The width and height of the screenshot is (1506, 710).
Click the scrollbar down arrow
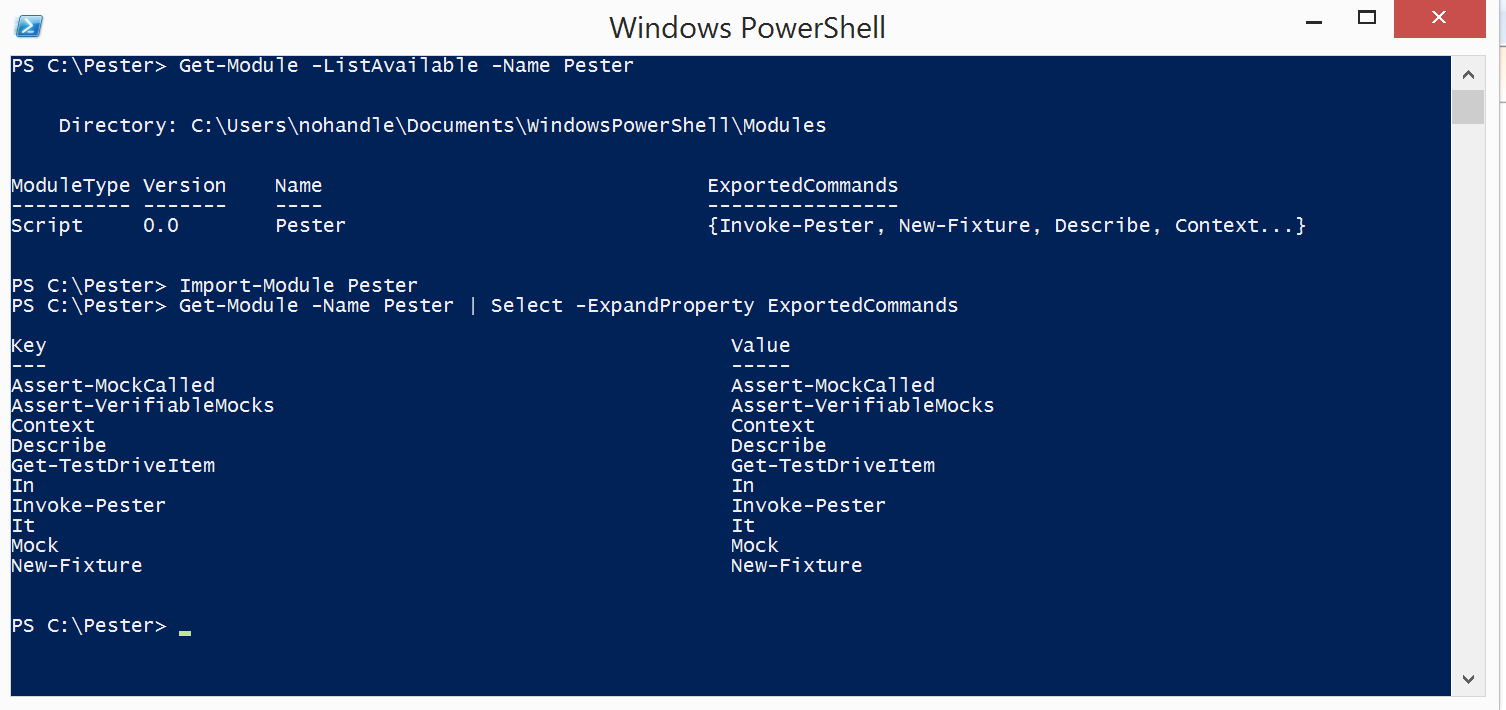click(1467, 679)
